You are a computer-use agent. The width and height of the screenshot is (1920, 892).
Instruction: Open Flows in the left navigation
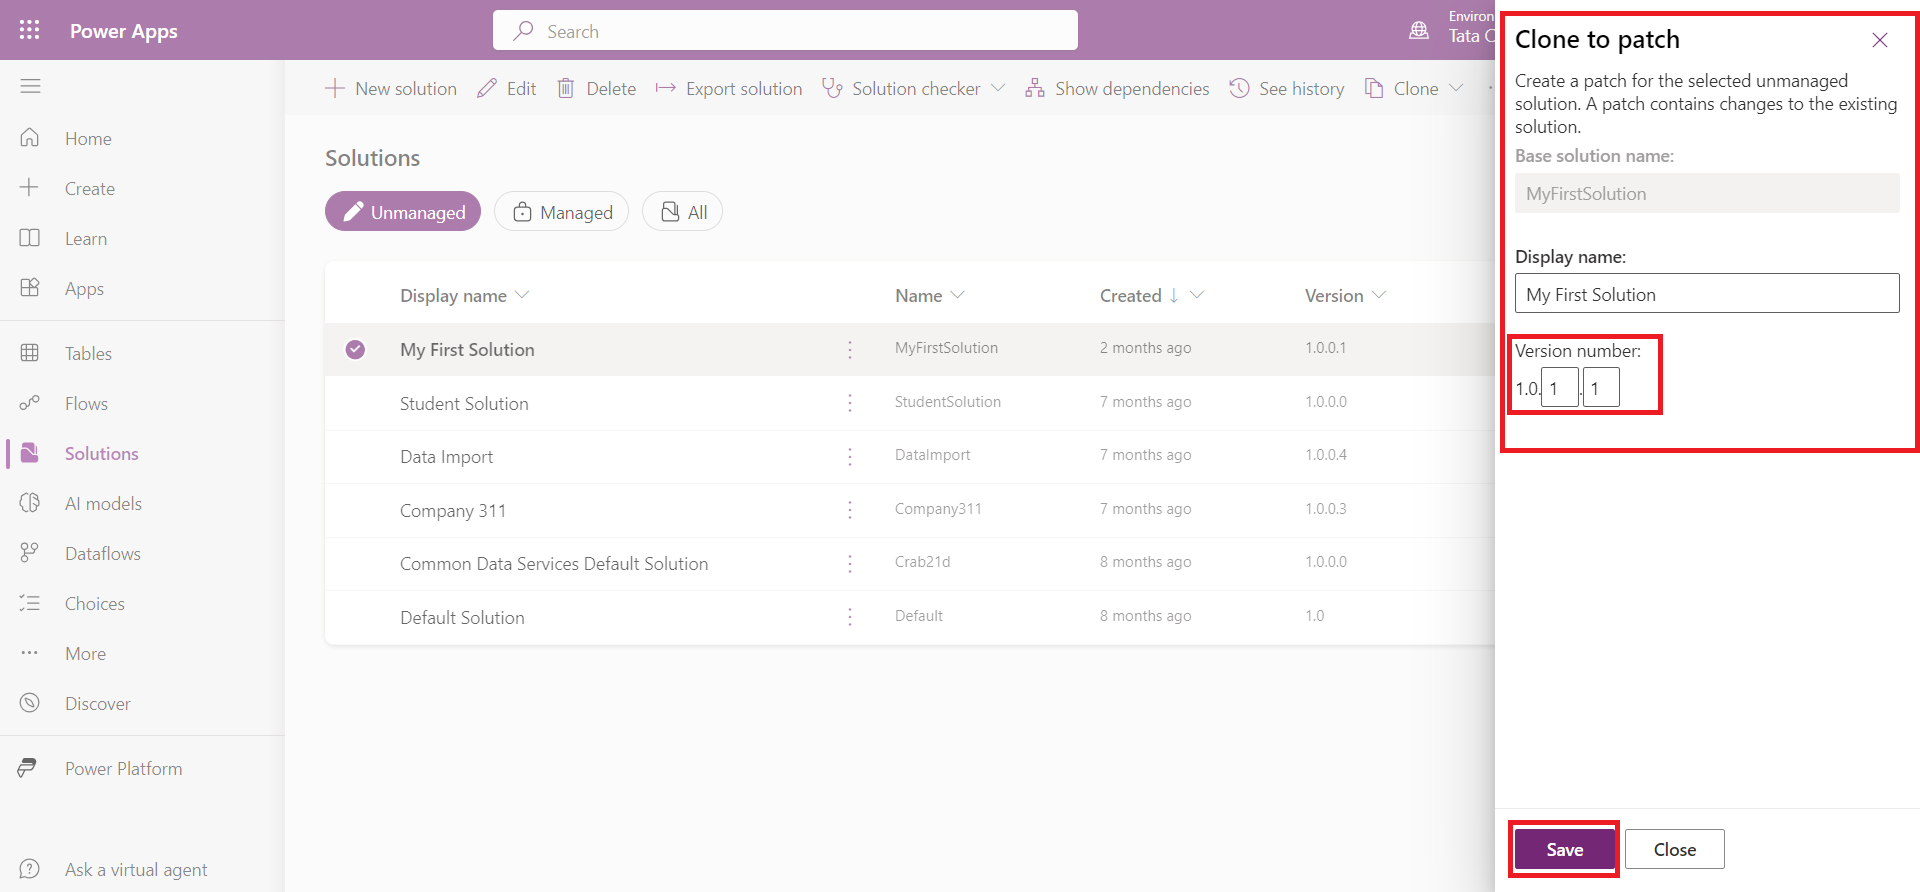(x=86, y=404)
